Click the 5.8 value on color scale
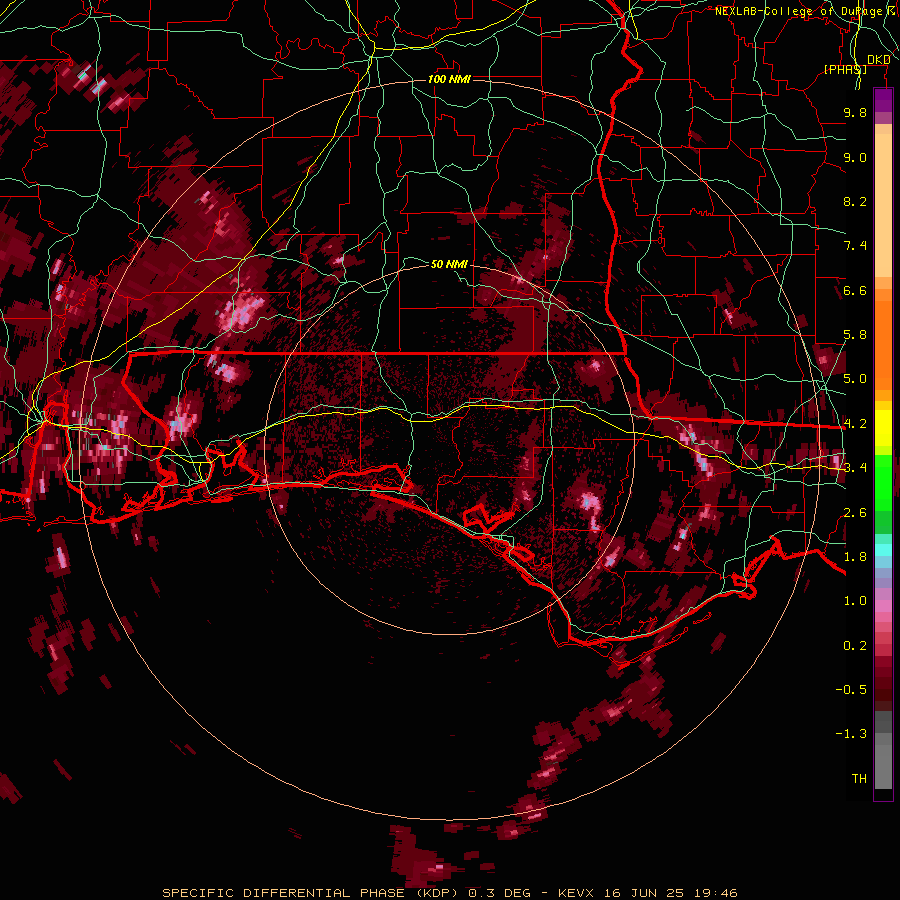This screenshot has height=900, width=900. (x=855, y=335)
